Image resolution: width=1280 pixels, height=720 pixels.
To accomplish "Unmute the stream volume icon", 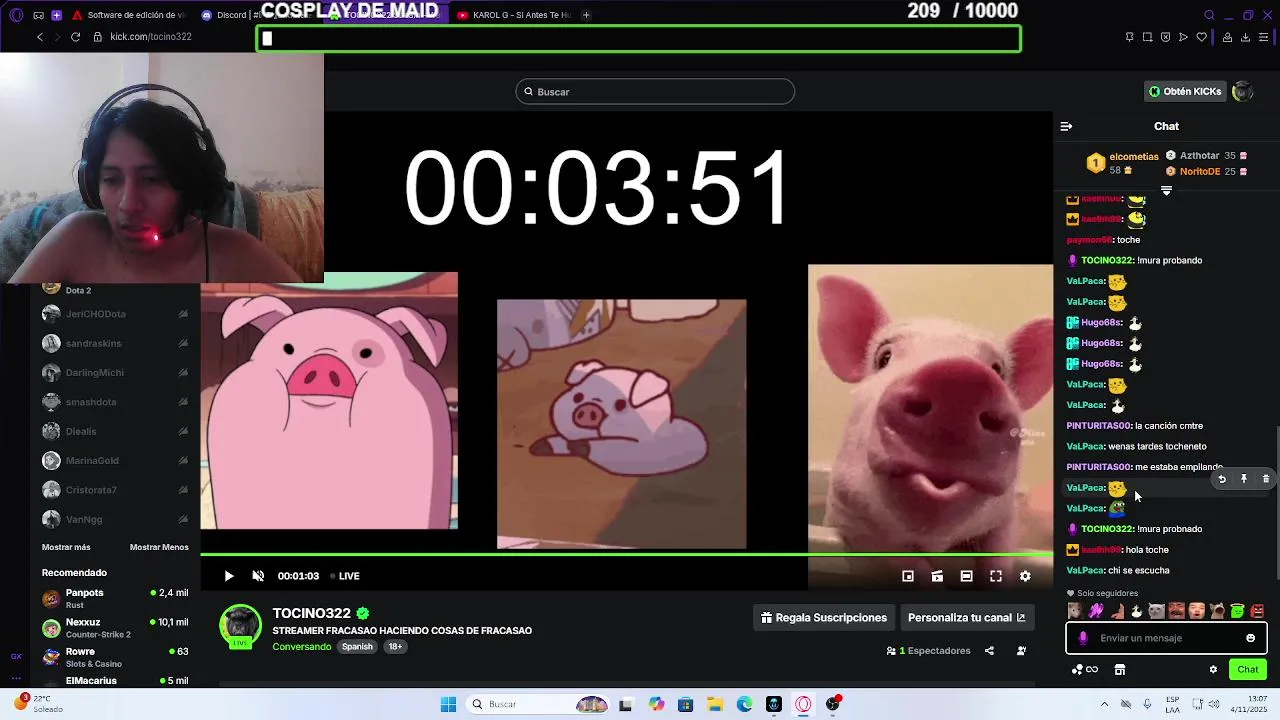I will pyautogui.click(x=258, y=576).
